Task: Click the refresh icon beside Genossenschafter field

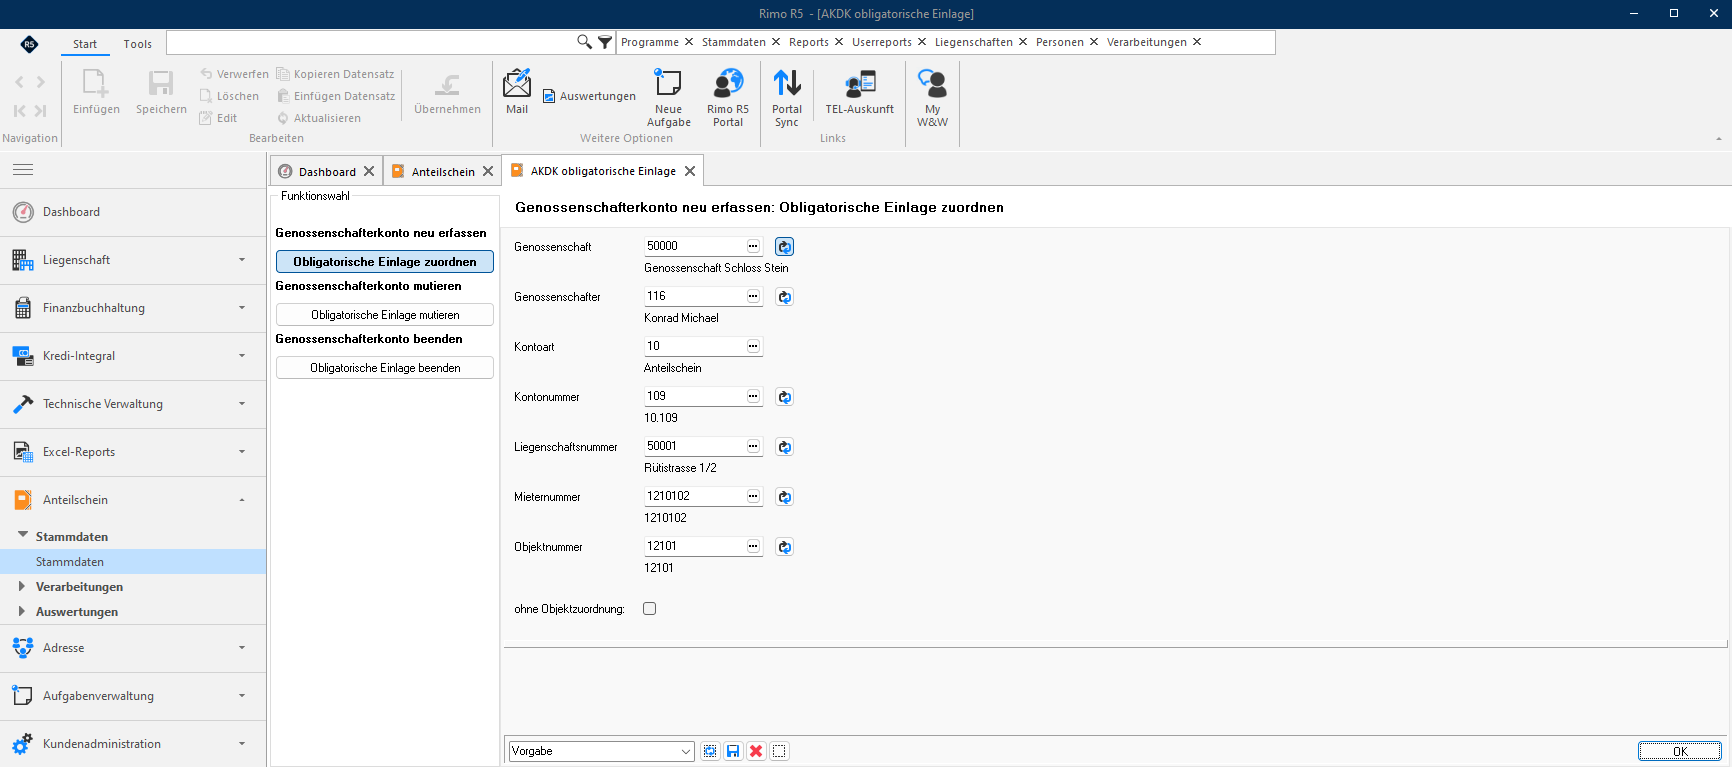Action: pos(785,297)
